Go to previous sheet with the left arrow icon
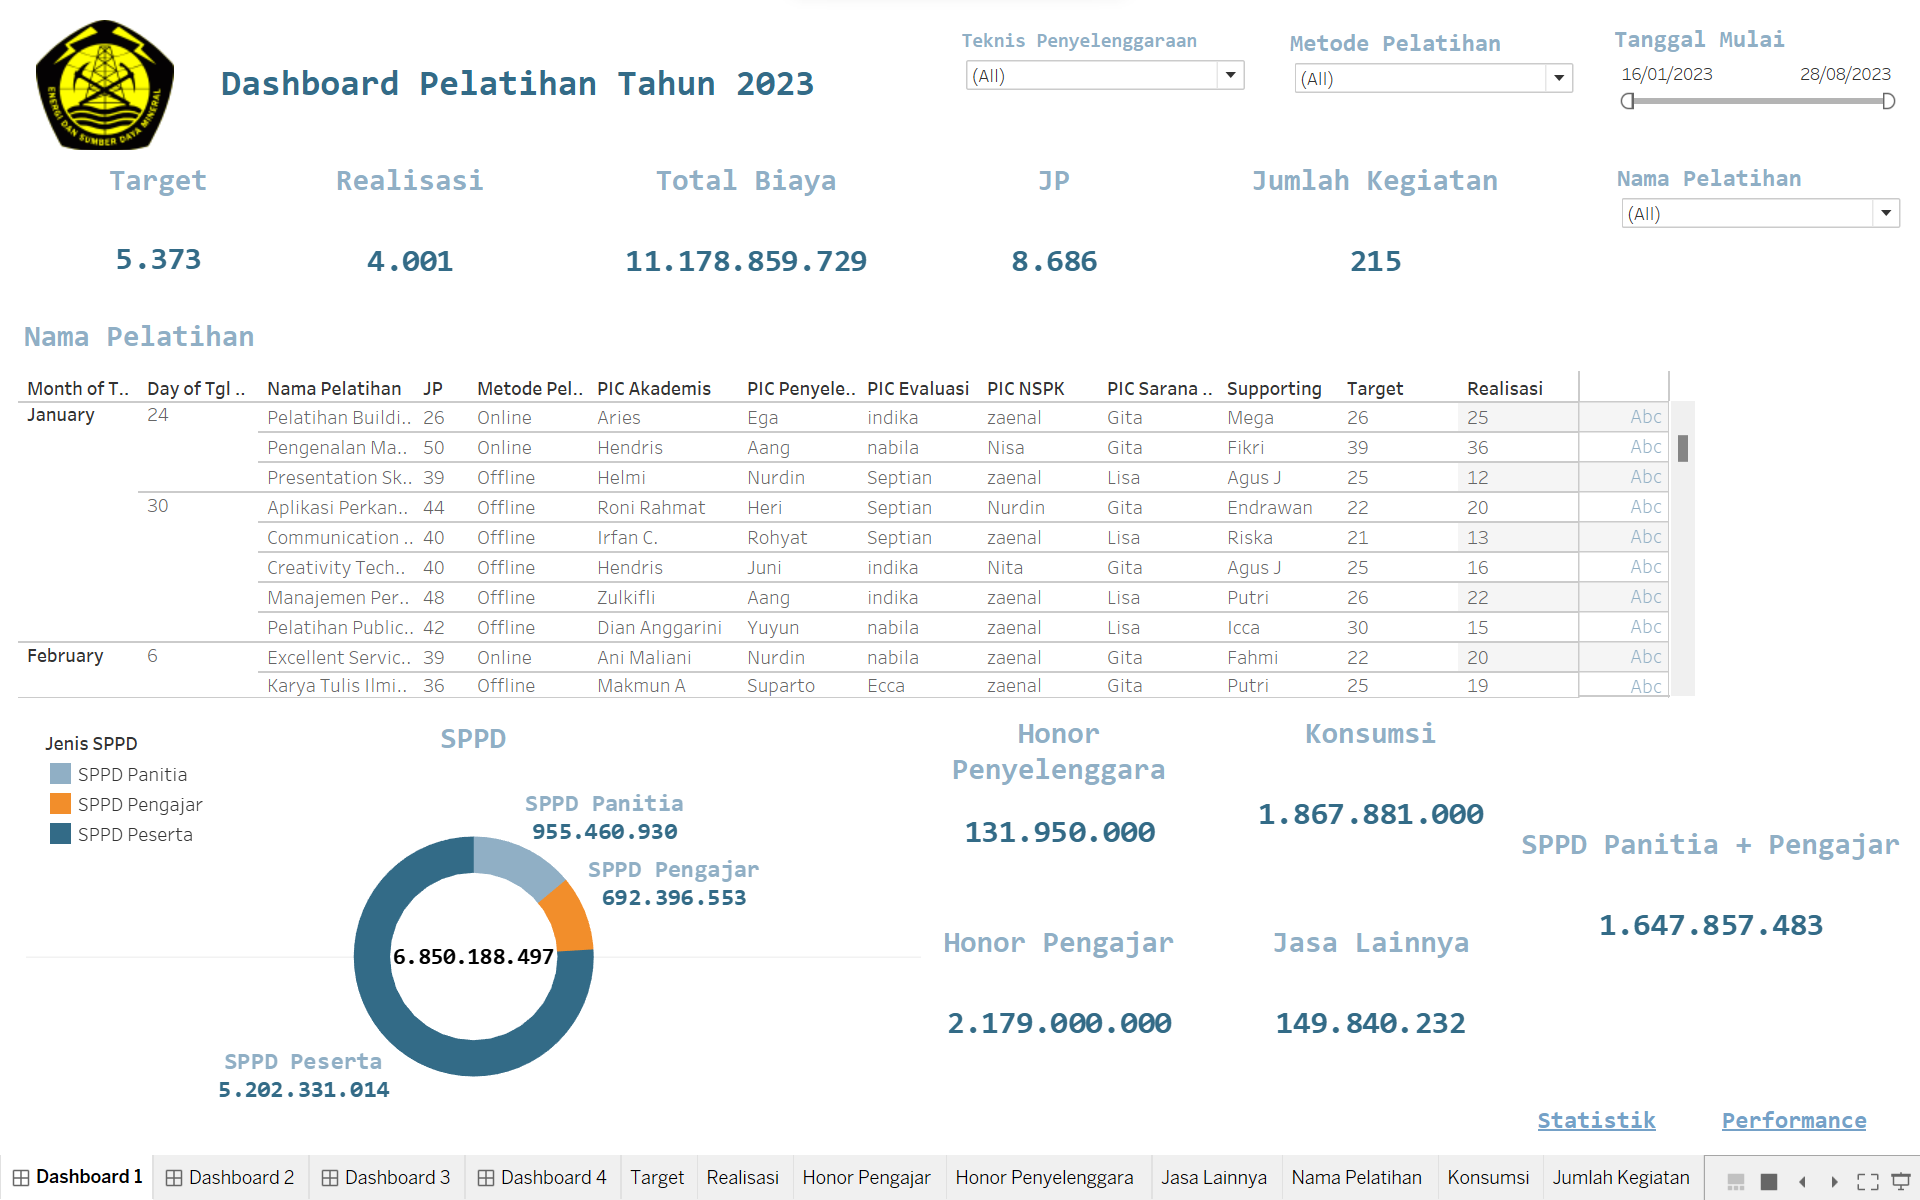 pyautogui.click(x=1800, y=1183)
